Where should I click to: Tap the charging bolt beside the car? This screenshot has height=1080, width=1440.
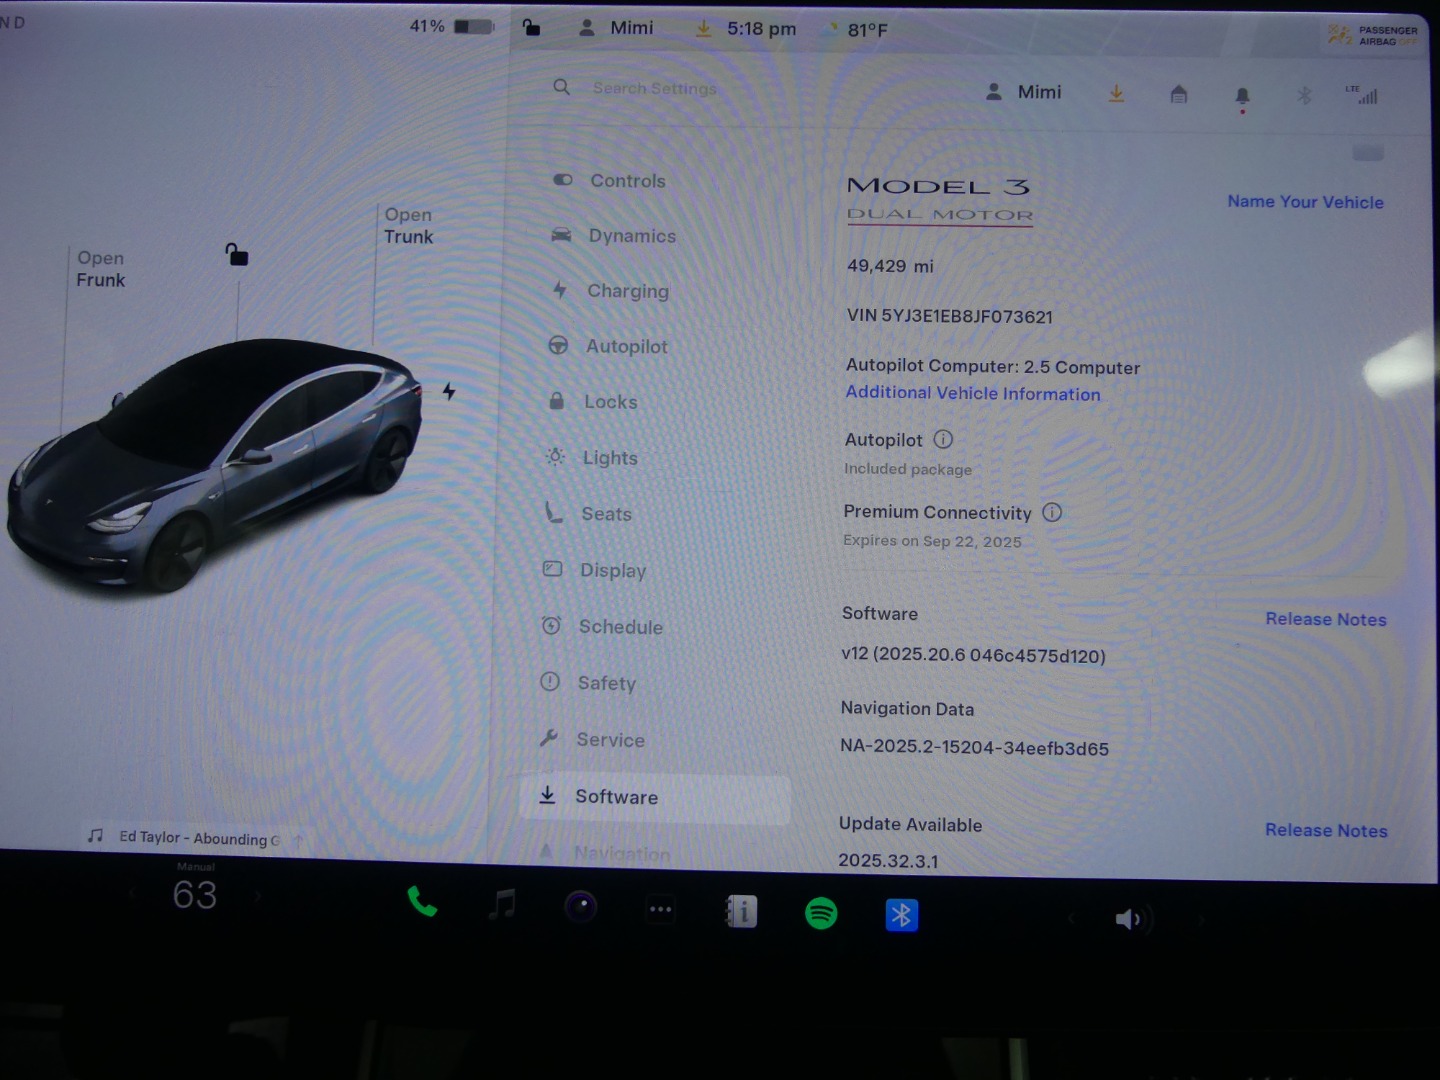coord(449,391)
